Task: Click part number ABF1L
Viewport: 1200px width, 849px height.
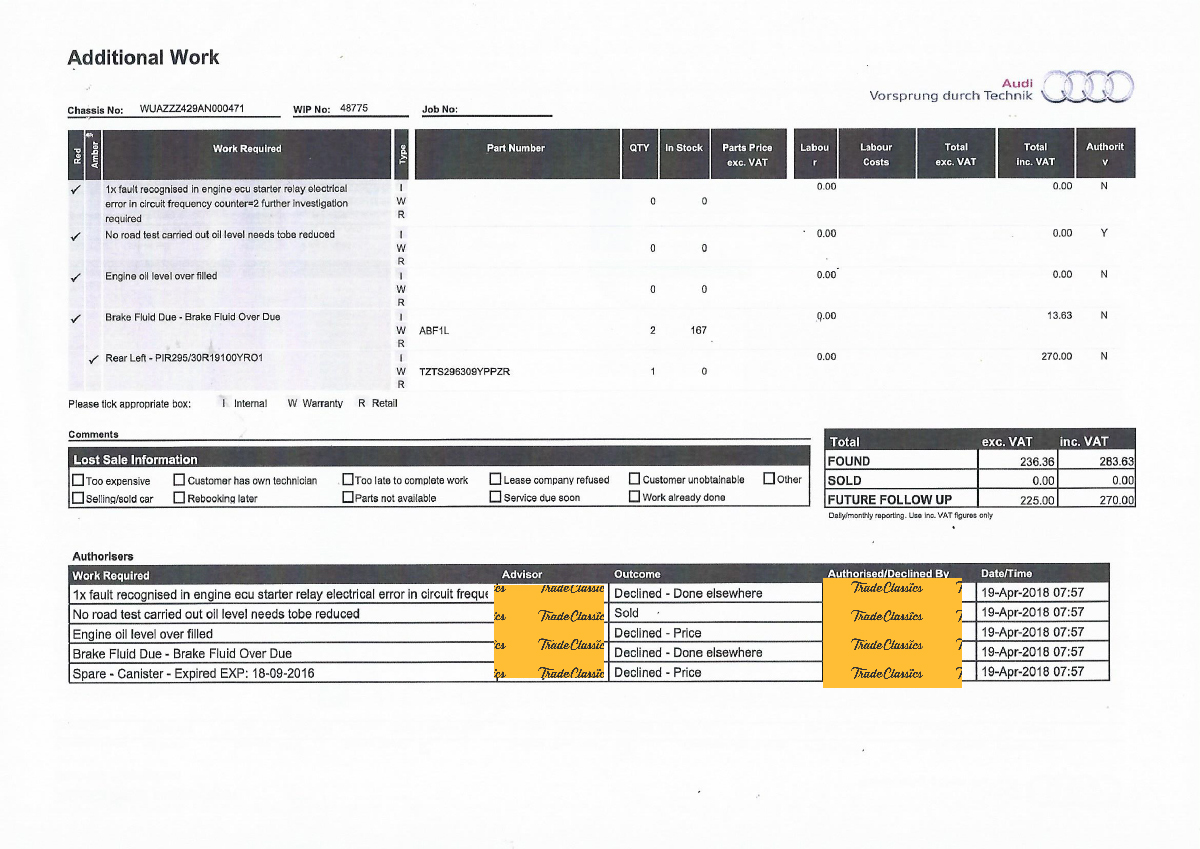Action: pyautogui.click(x=435, y=330)
